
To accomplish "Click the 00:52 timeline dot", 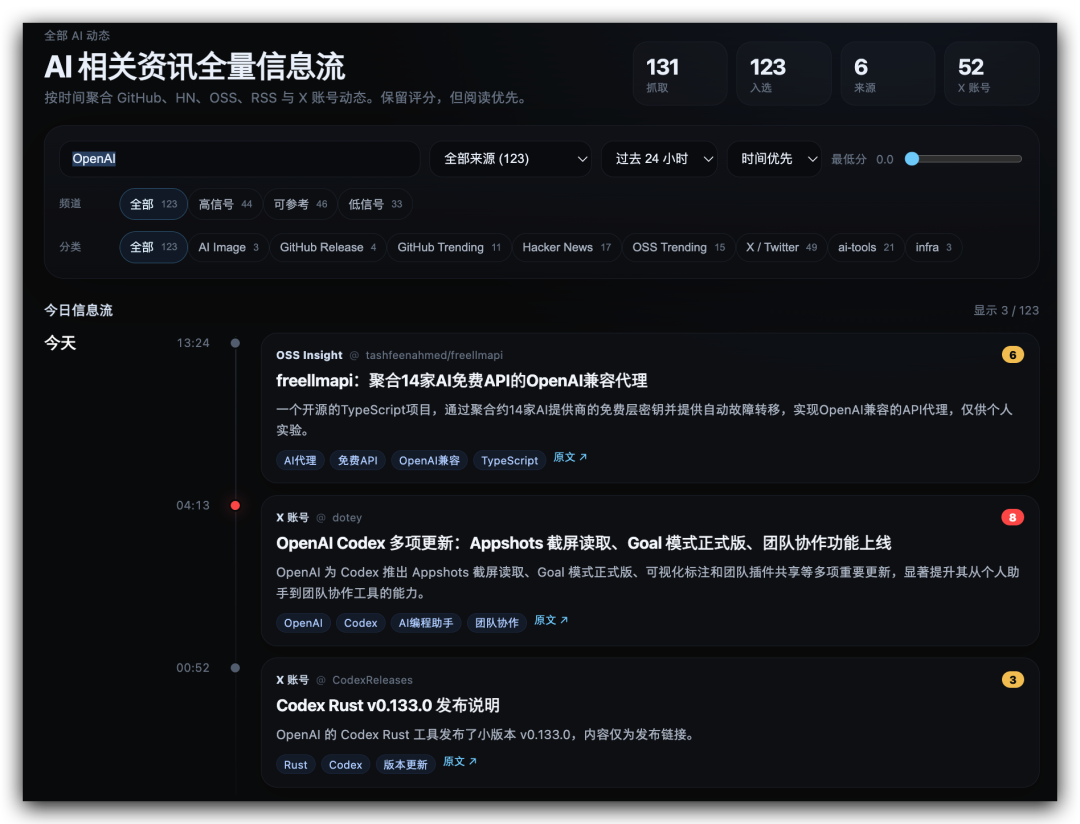I will [236, 668].
